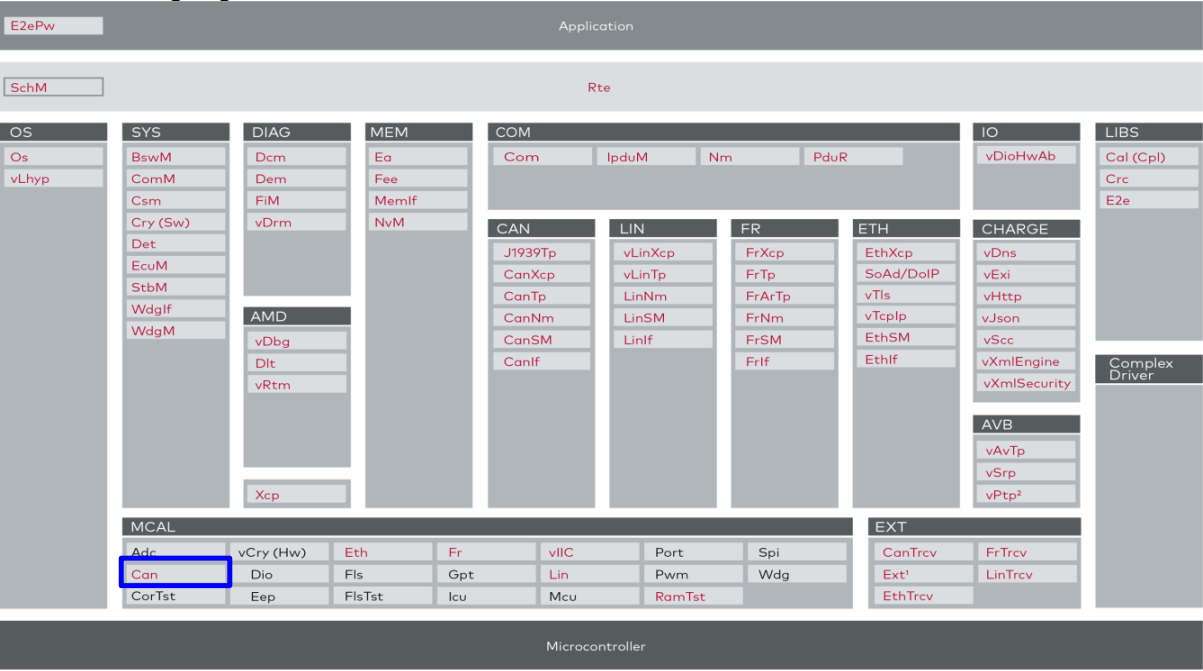The width and height of the screenshot is (1203, 671).
Task: Click the FlsTst module
Action: click(x=384, y=596)
